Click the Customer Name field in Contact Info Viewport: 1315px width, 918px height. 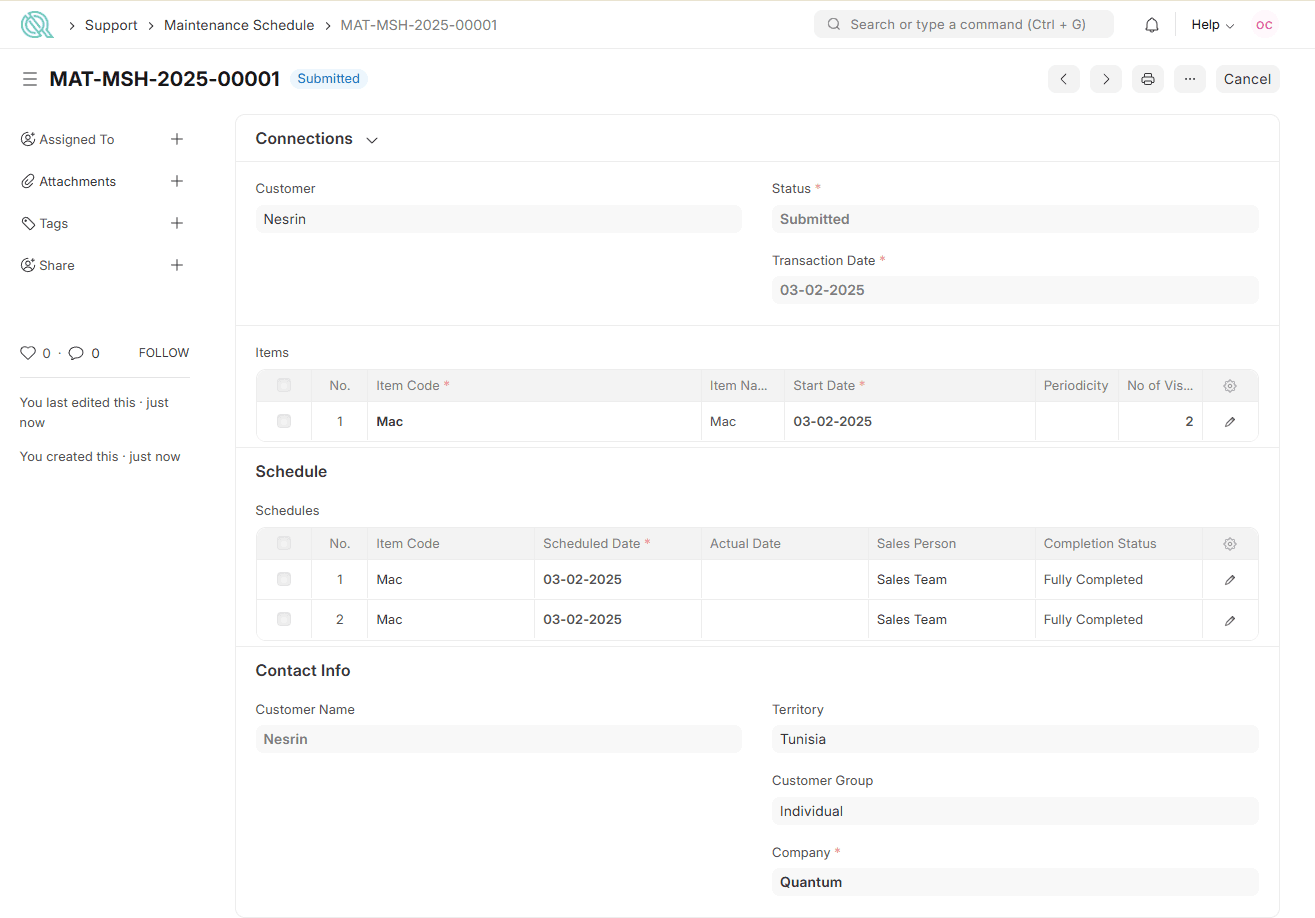(498, 739)
